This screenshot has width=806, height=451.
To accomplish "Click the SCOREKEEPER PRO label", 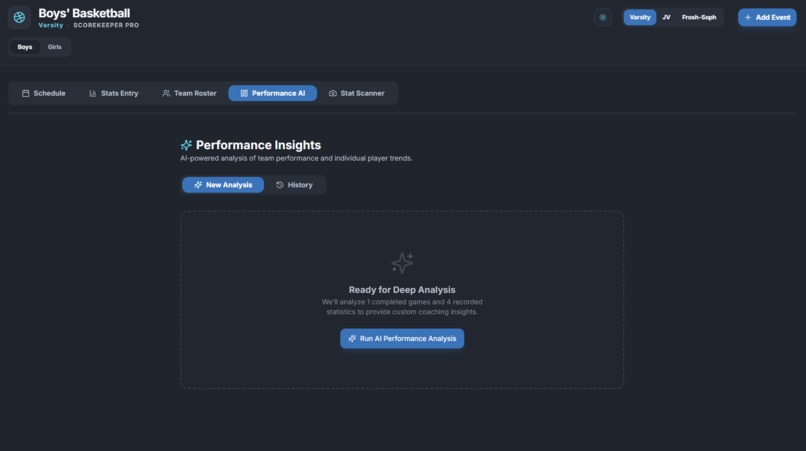I will (106, 25).
